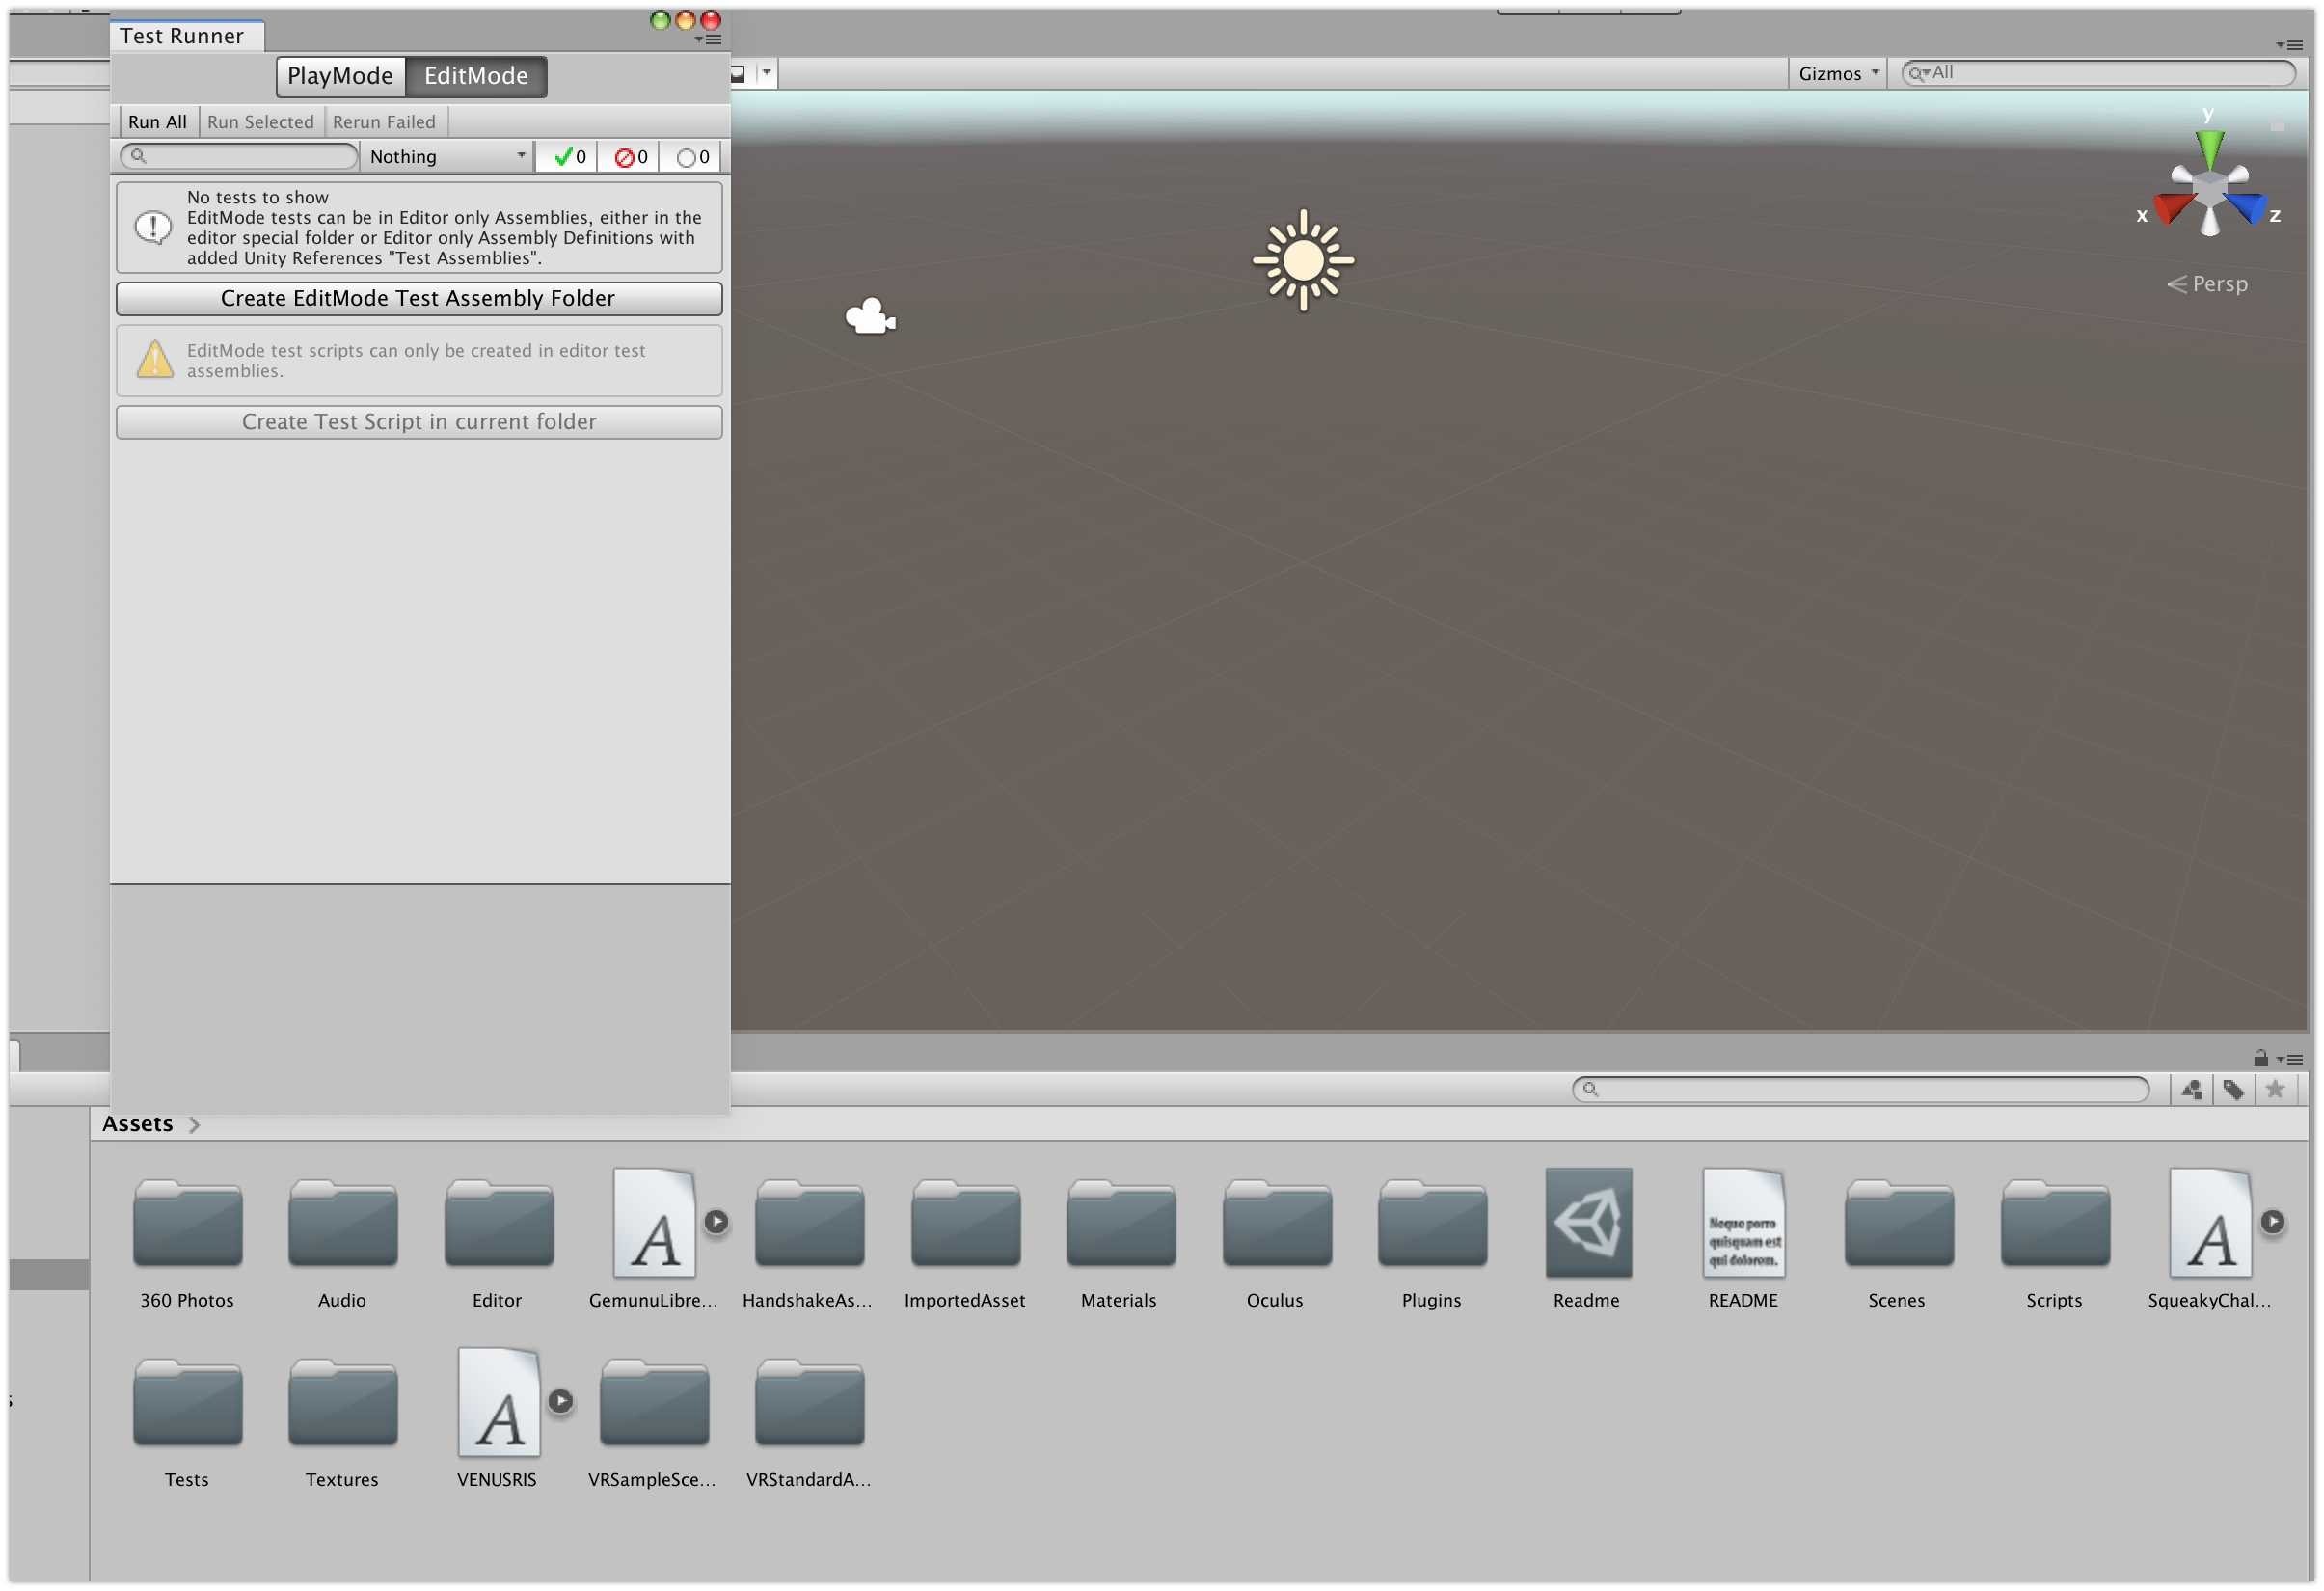2324x1591 pixels.
Task: Switch to PlayMode tab
Action: (x=340, y=76)
